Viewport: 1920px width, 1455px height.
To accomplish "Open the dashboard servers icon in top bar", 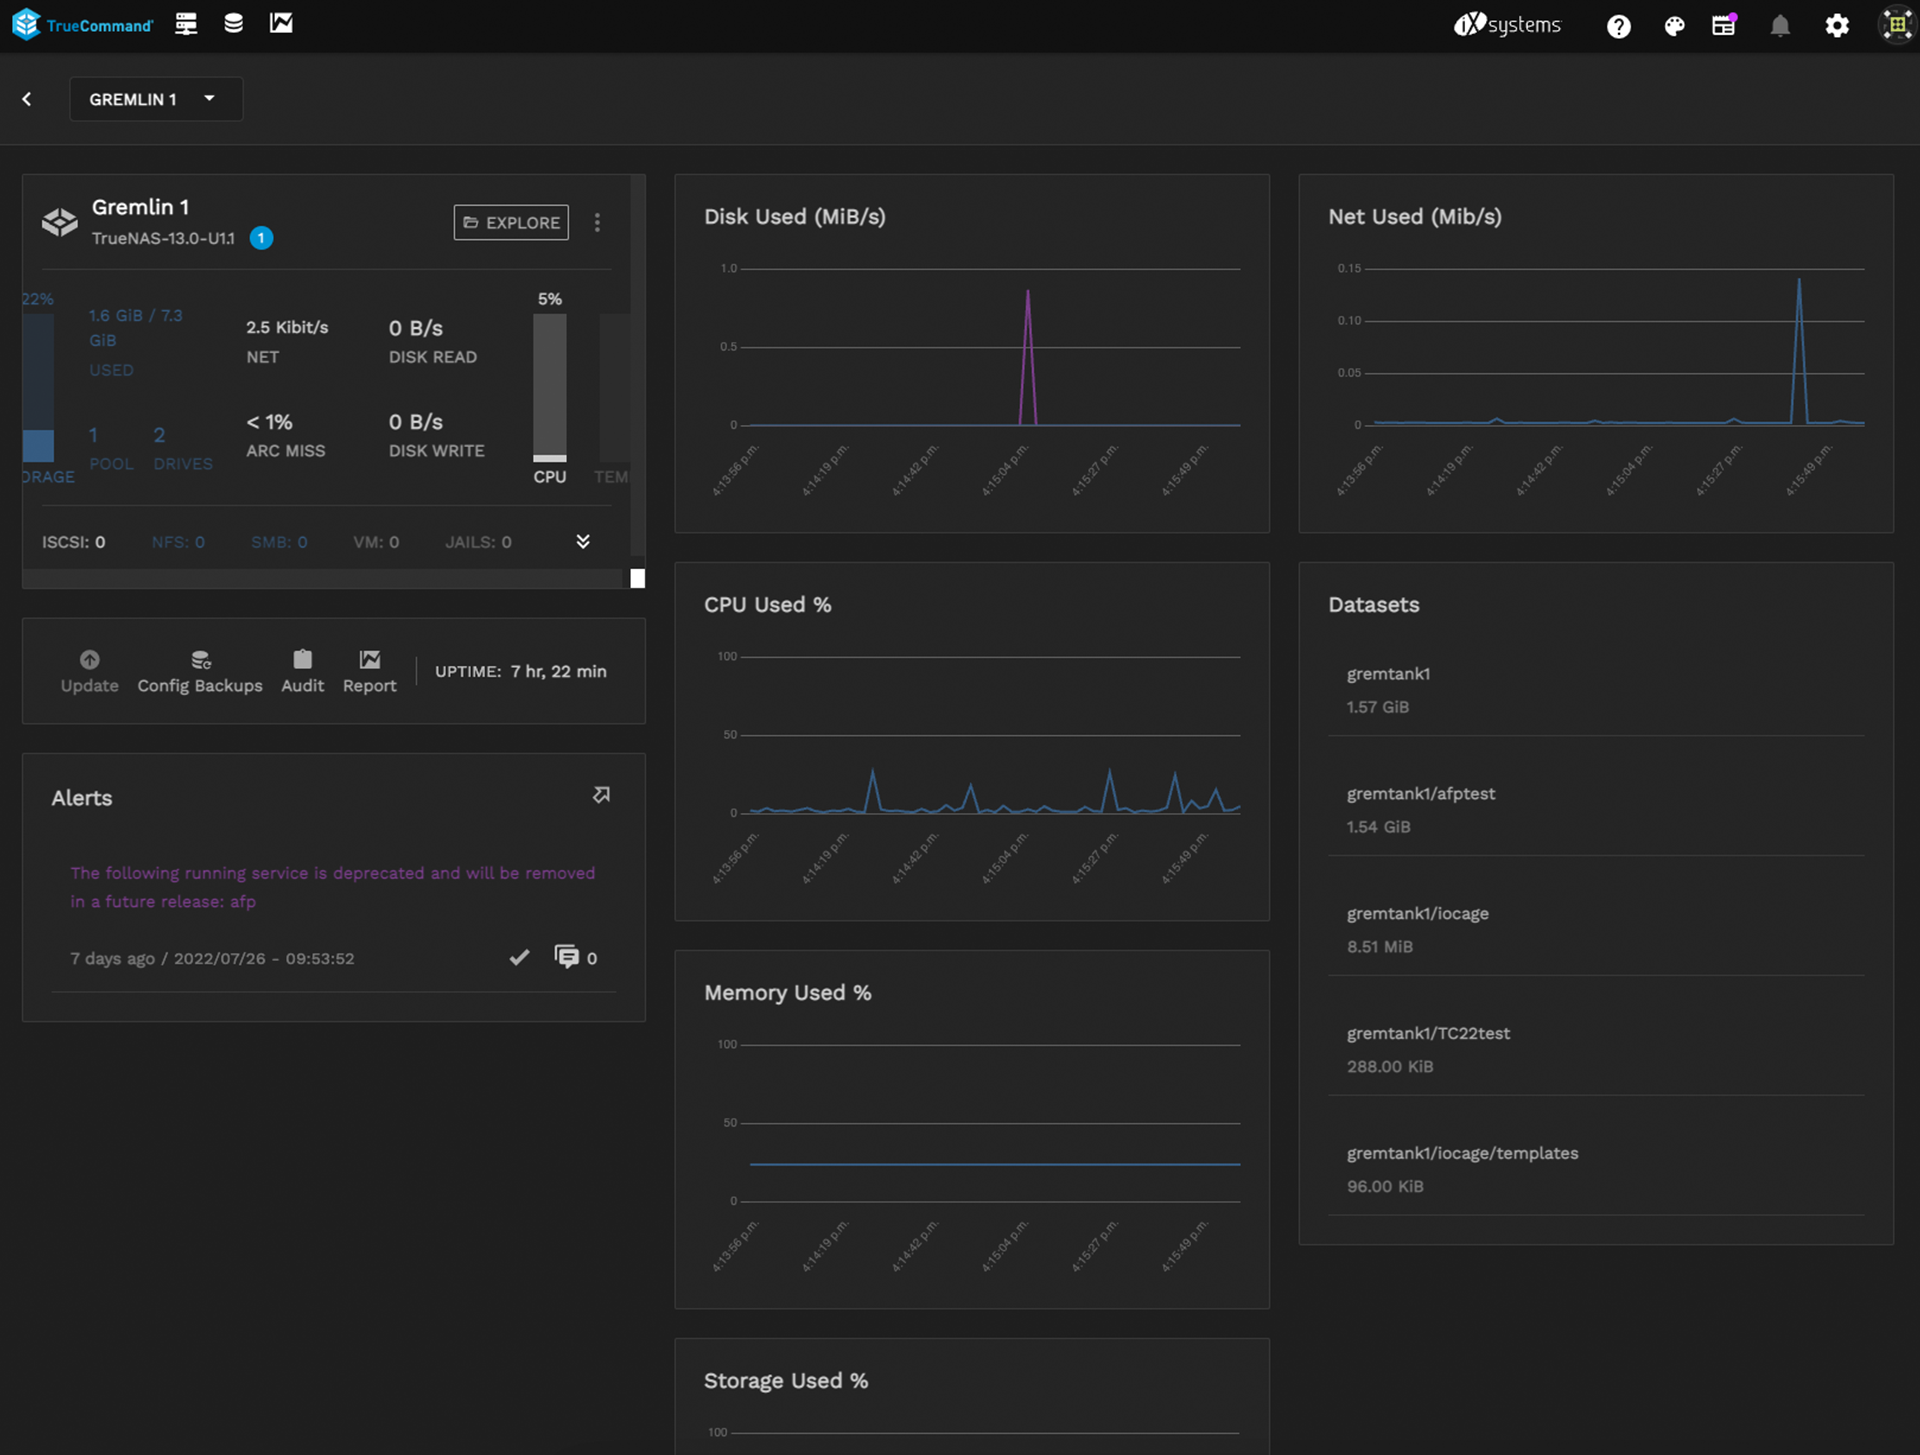I will pyautogui.click(x=186, y=24).
